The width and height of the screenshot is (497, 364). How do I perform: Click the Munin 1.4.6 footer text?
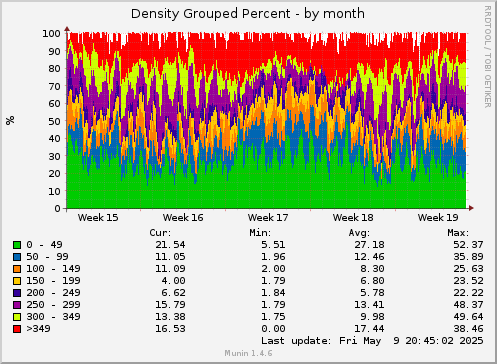point(248,353)
